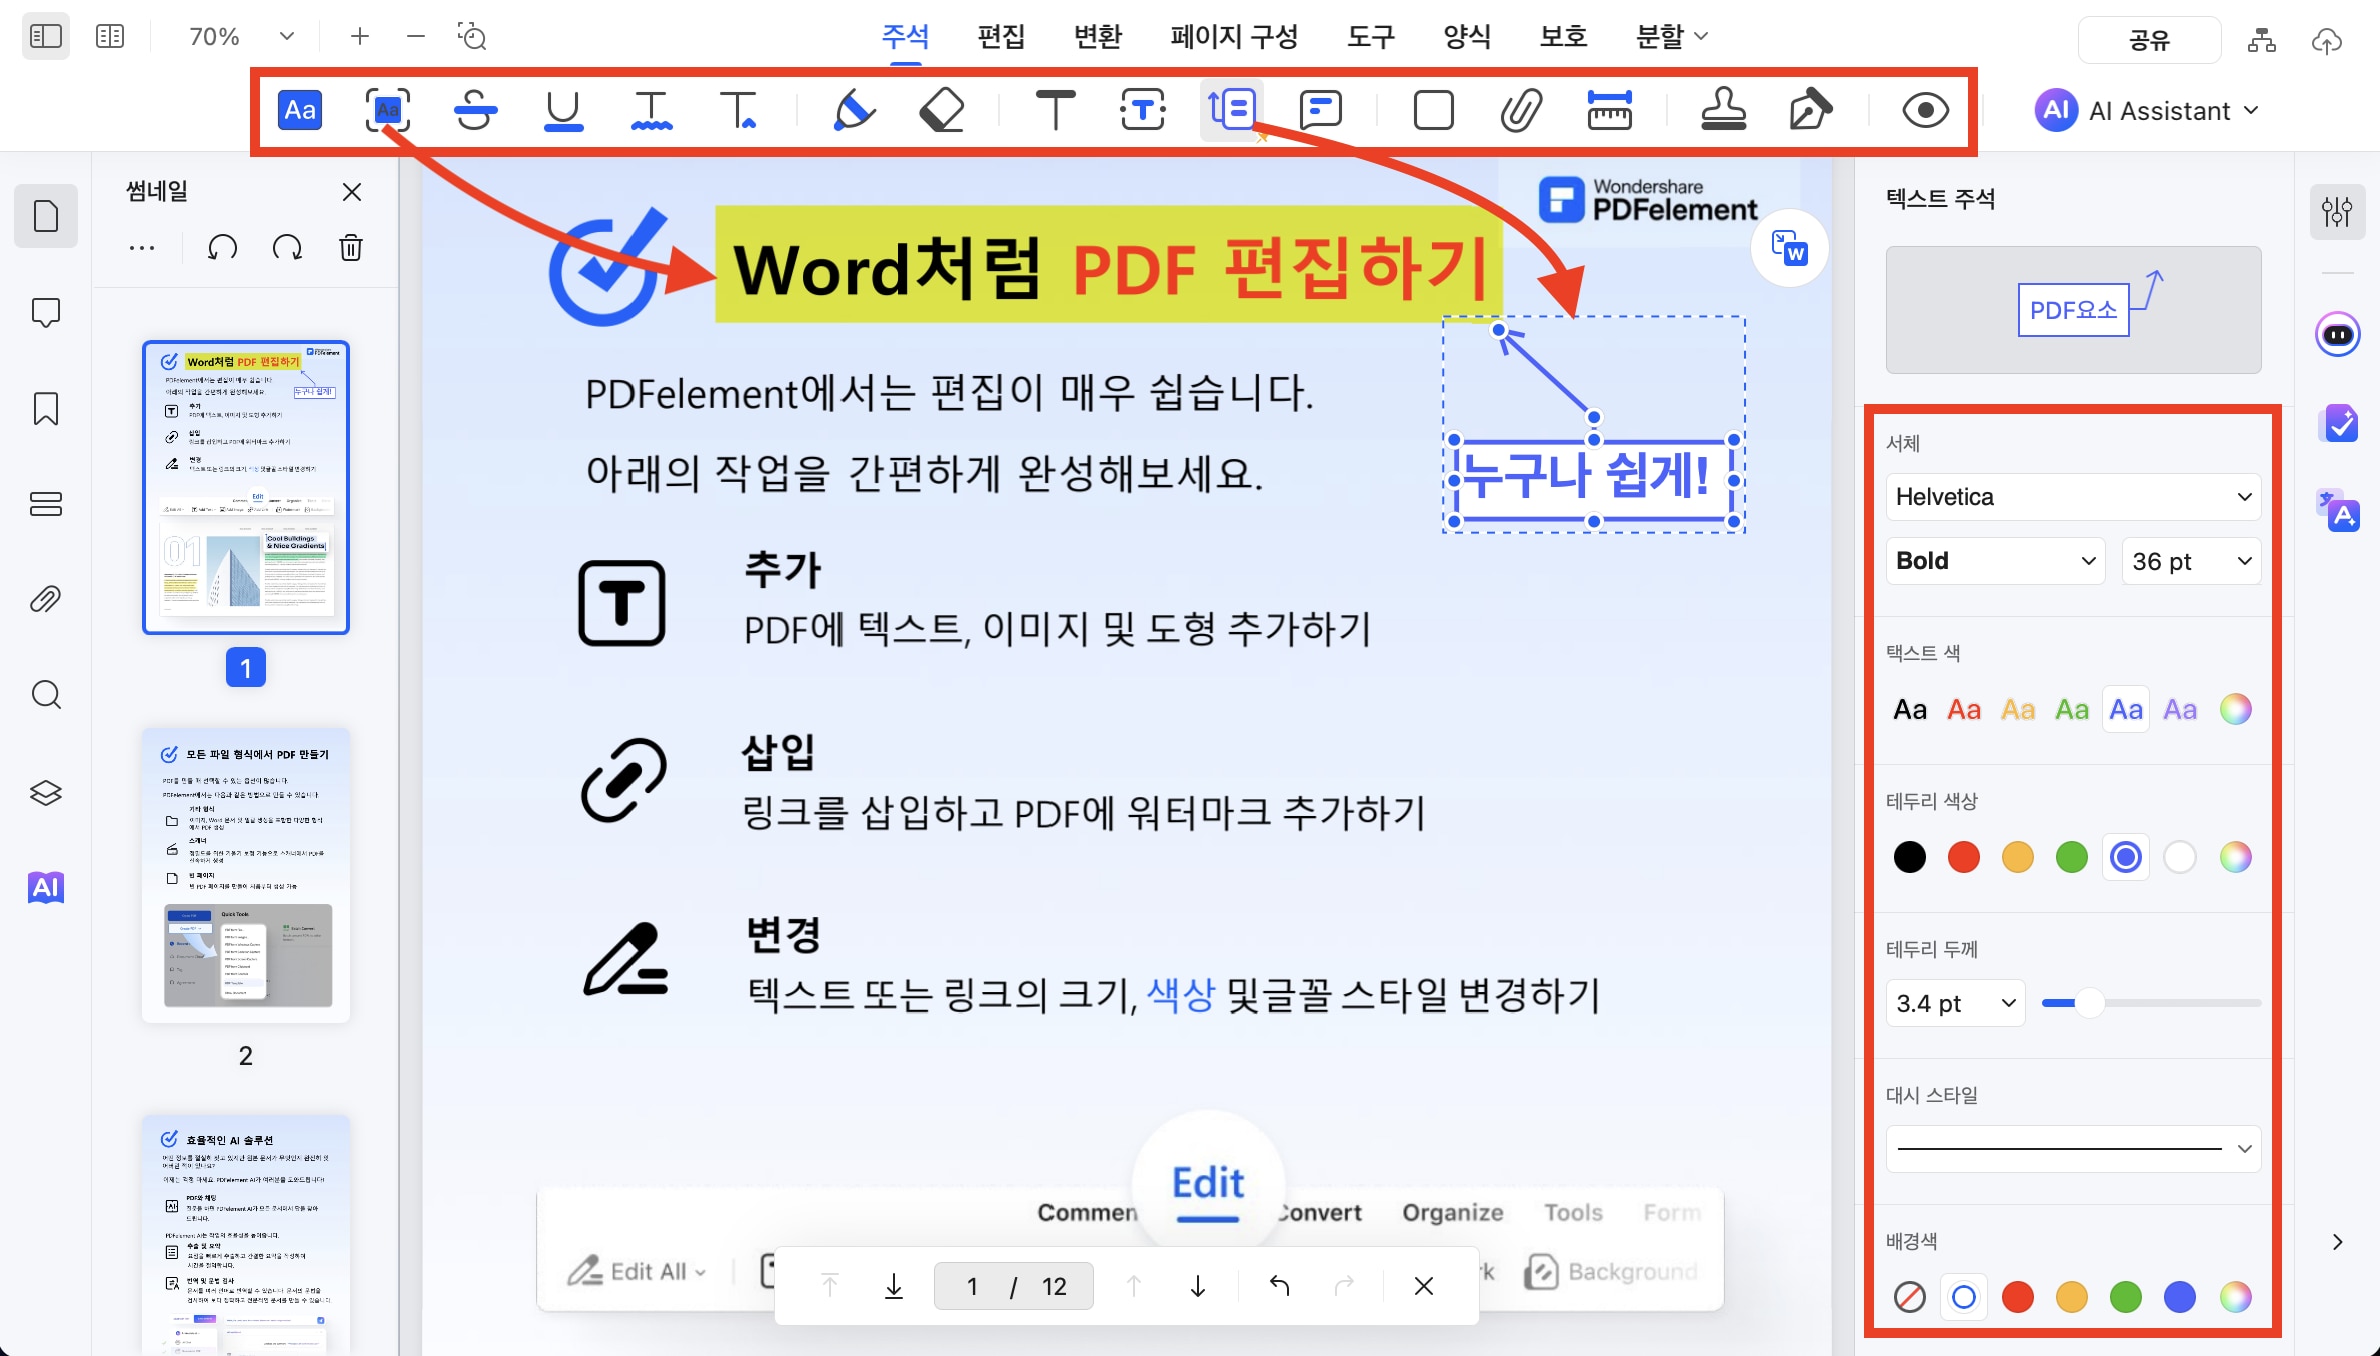Open the dash style dropdown
Viewport: 2380px width, 1356px height.
coord(2073,1149)
